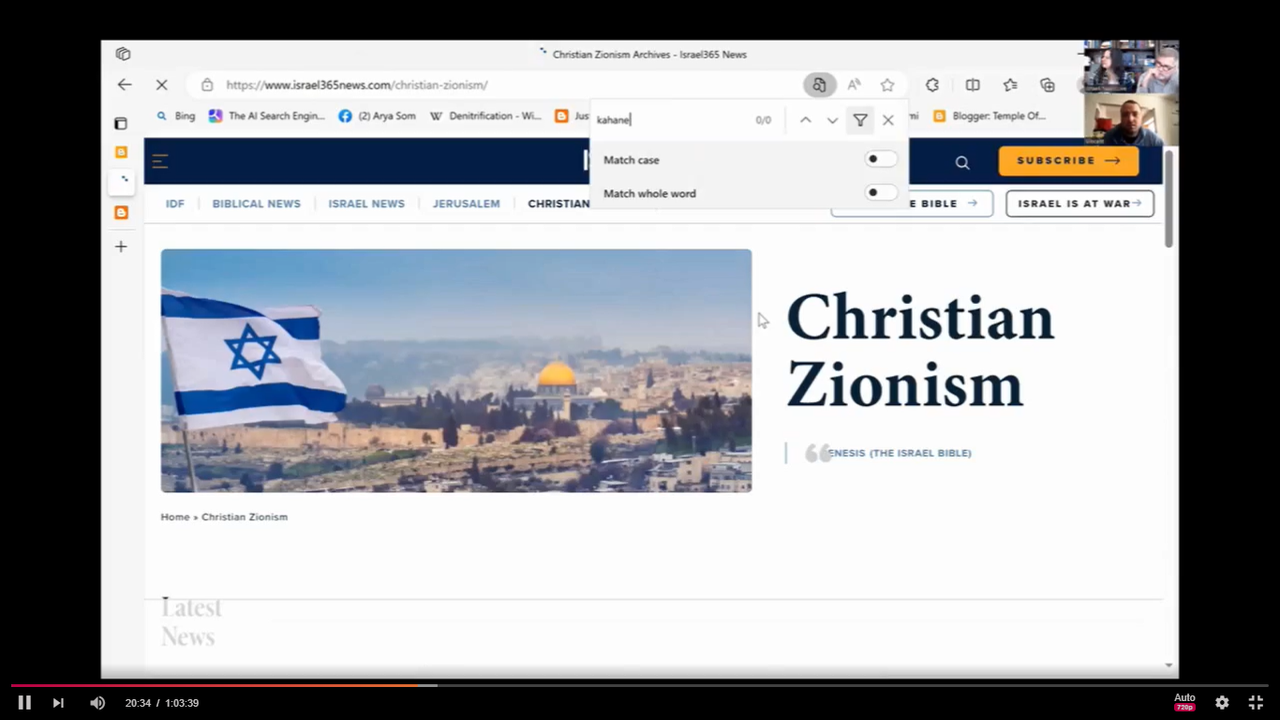Open the Israel Is At War link

click(1079, 204)
